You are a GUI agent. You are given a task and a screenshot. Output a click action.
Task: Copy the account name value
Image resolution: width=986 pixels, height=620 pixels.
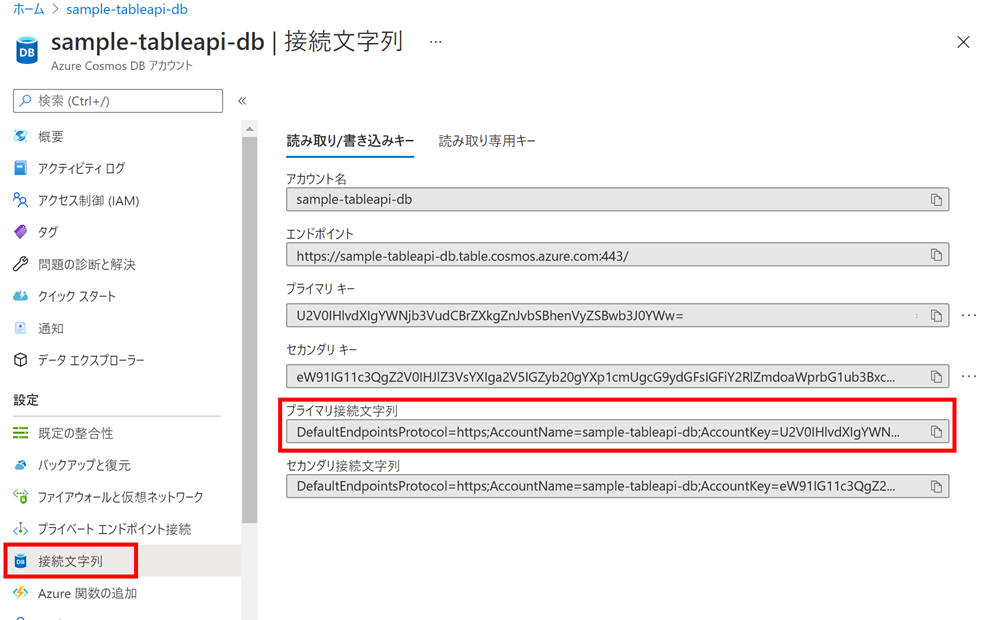(x=936, y=200)
